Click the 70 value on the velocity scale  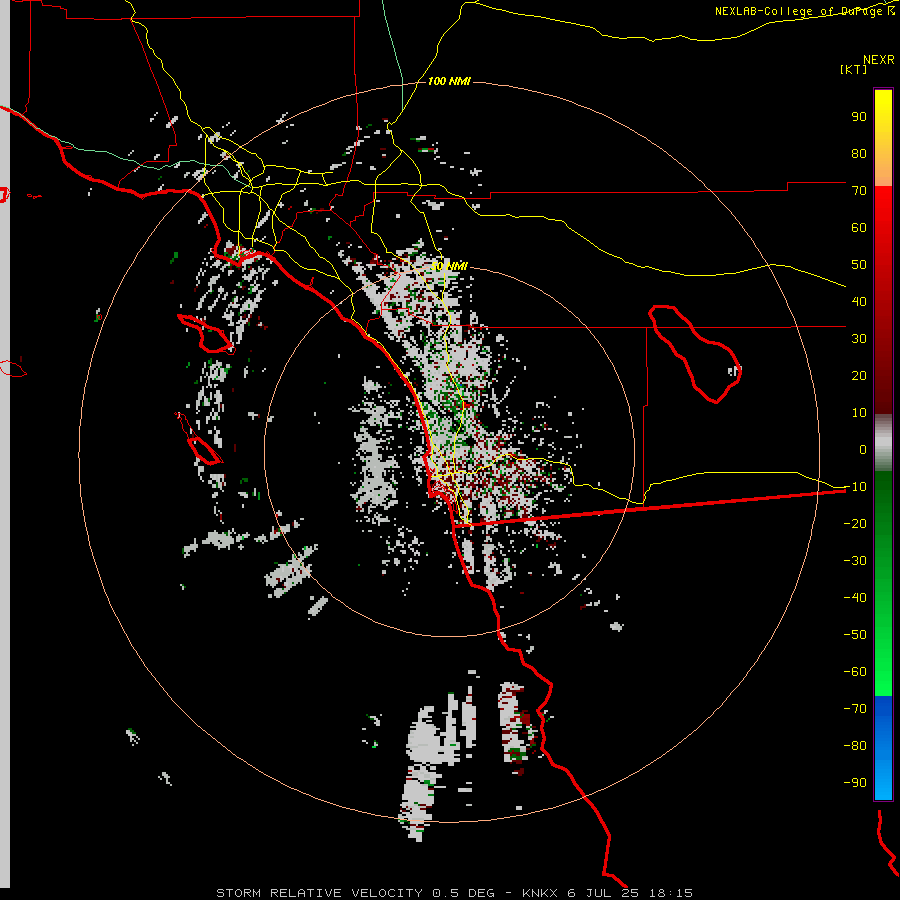tap(859, 191)
